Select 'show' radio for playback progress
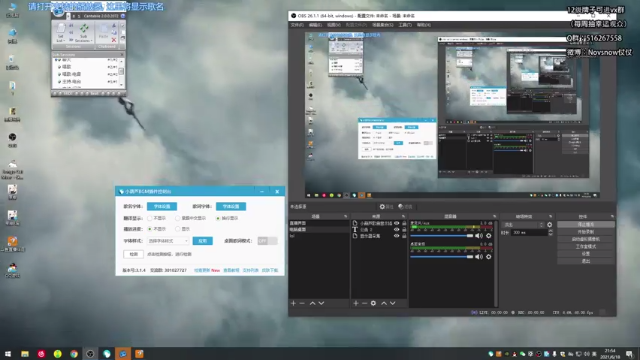This screenshot has width=640, height=360. pyautogui.click(x=178, y=229)
